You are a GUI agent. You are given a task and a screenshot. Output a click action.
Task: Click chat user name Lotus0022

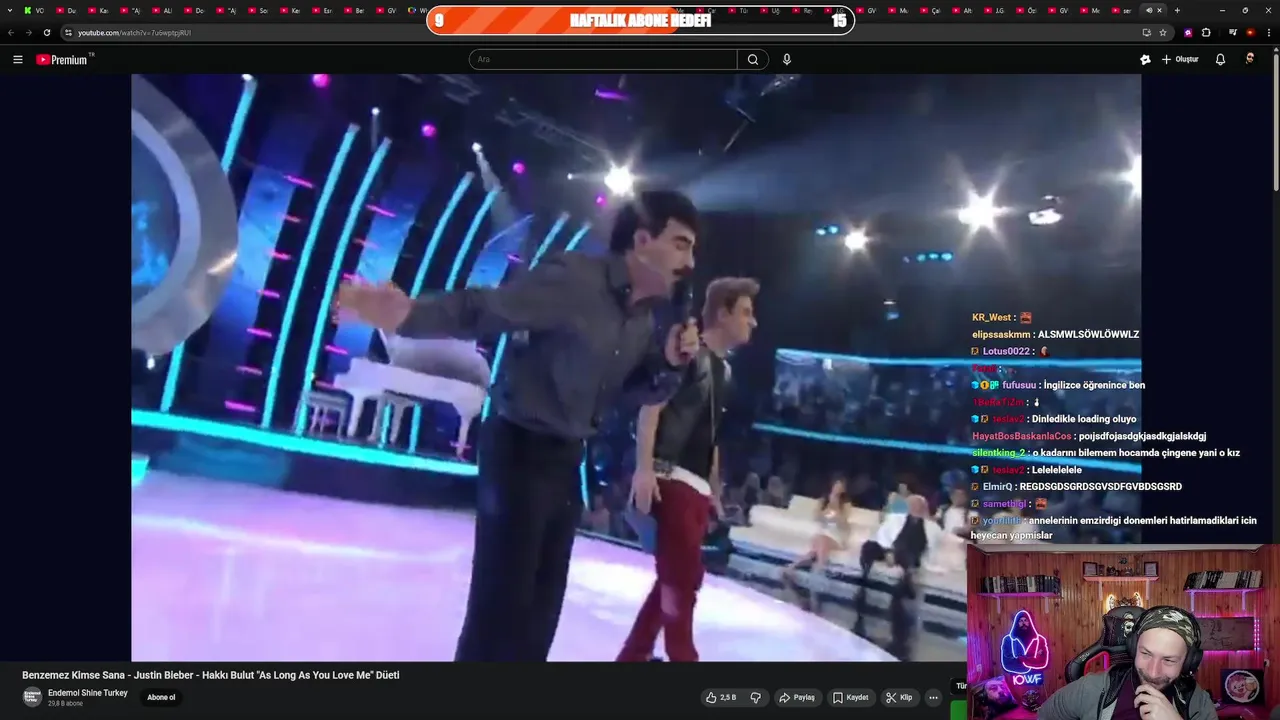pyautogui.click(x=1005, y=351)
